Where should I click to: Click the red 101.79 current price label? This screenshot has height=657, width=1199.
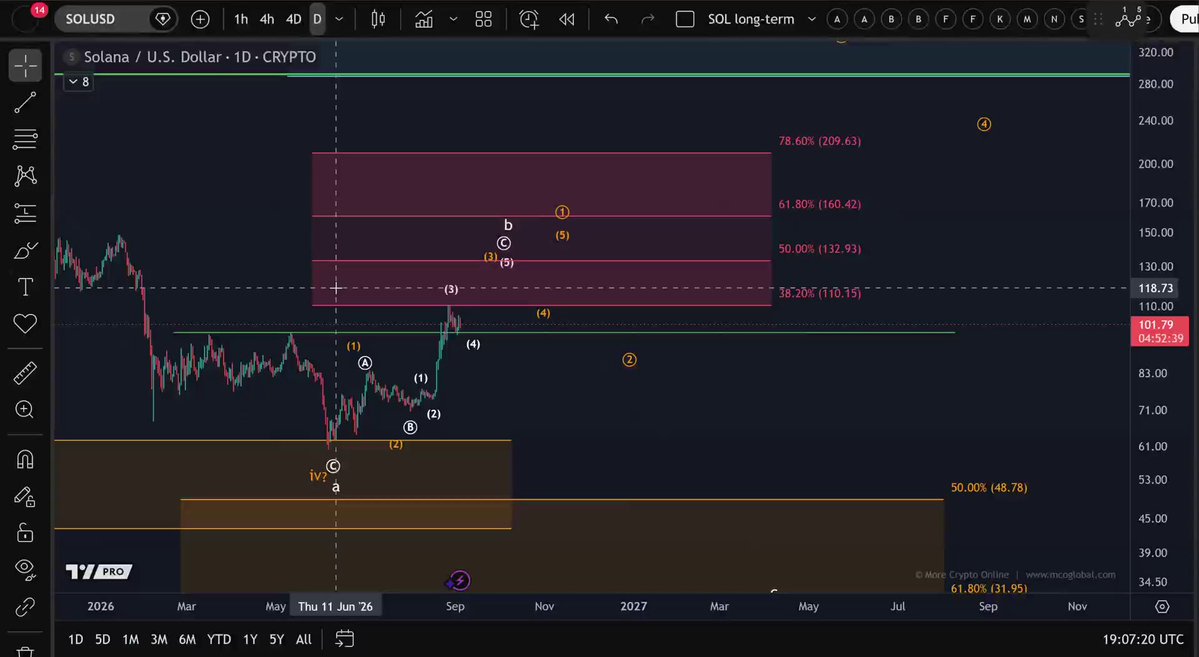(1159, 331)
